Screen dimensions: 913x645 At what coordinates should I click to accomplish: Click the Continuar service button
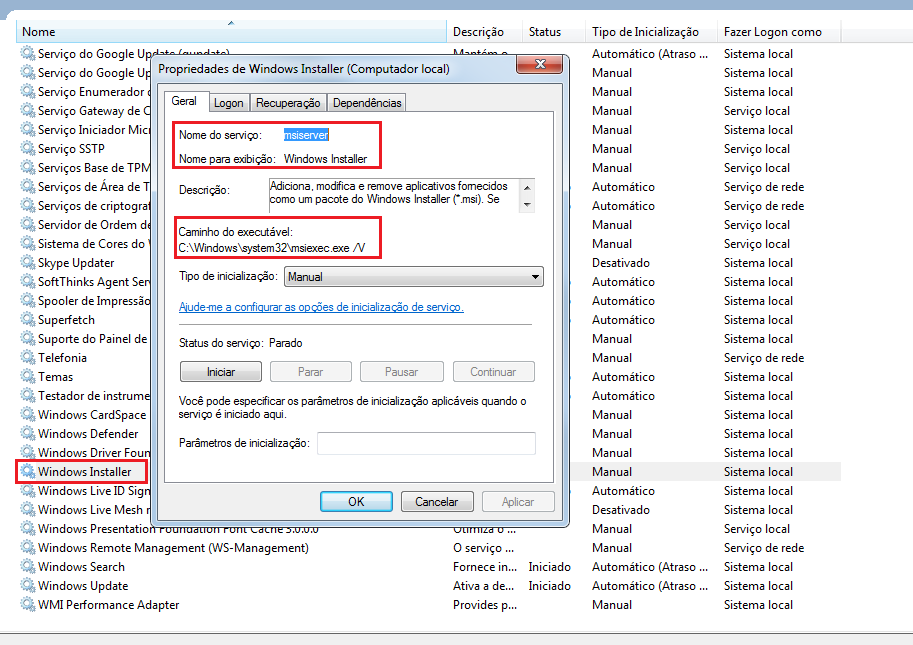[493, 371]
